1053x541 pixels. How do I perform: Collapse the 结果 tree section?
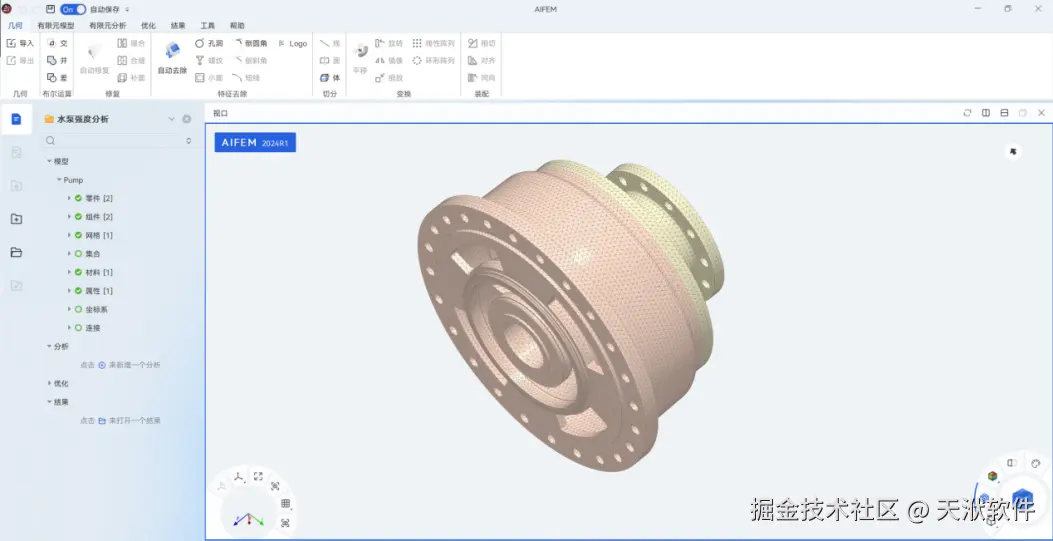(x=49, y=402)
